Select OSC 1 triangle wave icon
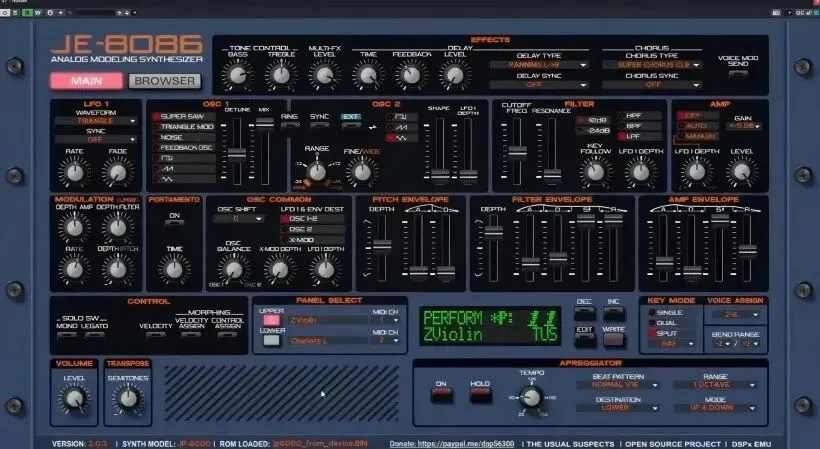Screen dimensions: 820x449 (x=184, y=179)
